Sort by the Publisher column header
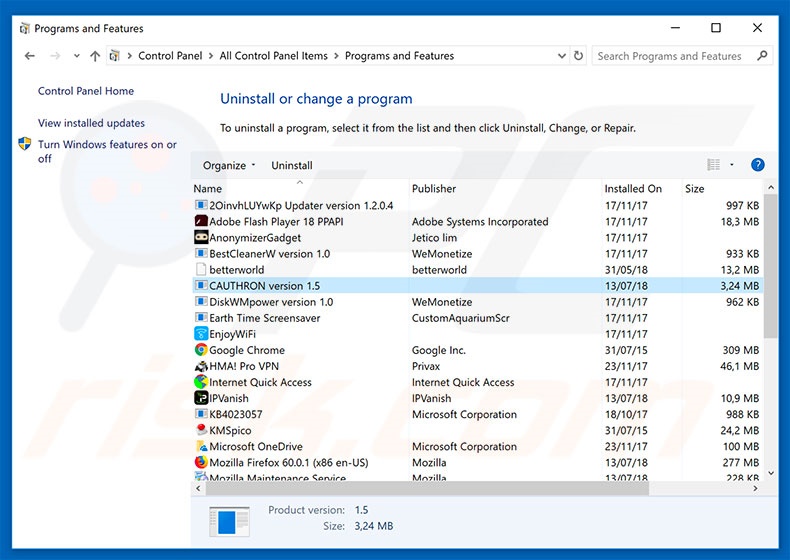This screenshot has width=790, height=560. click(505, 189)
